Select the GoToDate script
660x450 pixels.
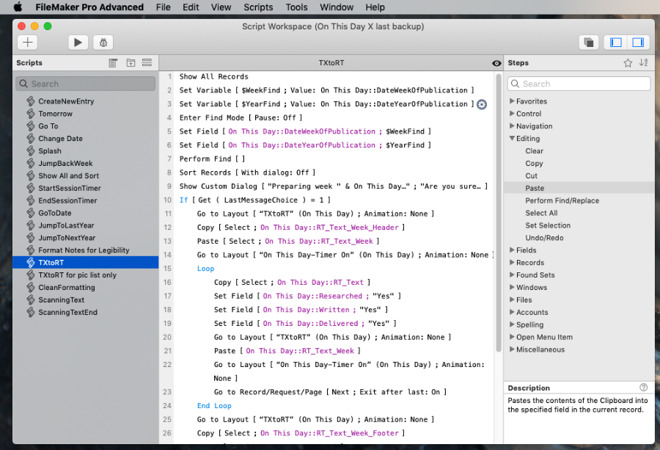click(x=55, y=213)
